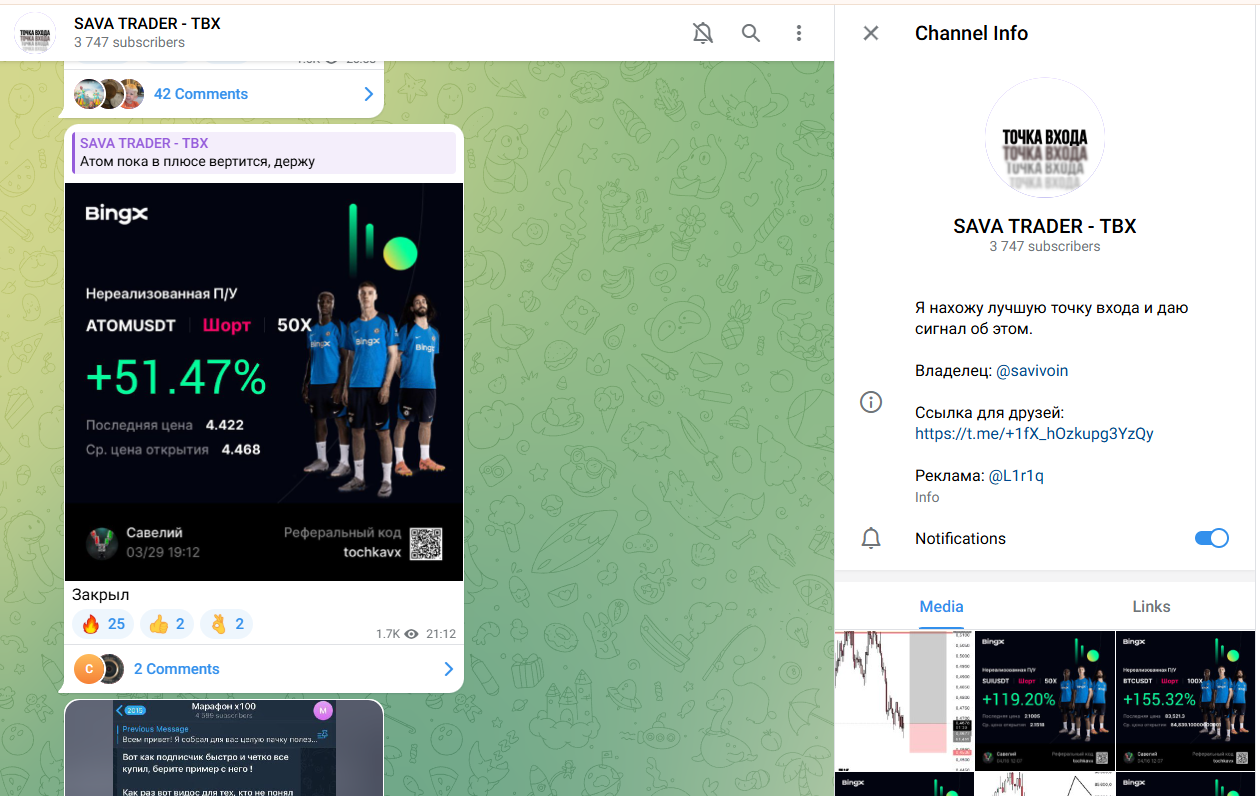
Task: Click the 'Info' caption under the description
Action: [x=927, y=497]
